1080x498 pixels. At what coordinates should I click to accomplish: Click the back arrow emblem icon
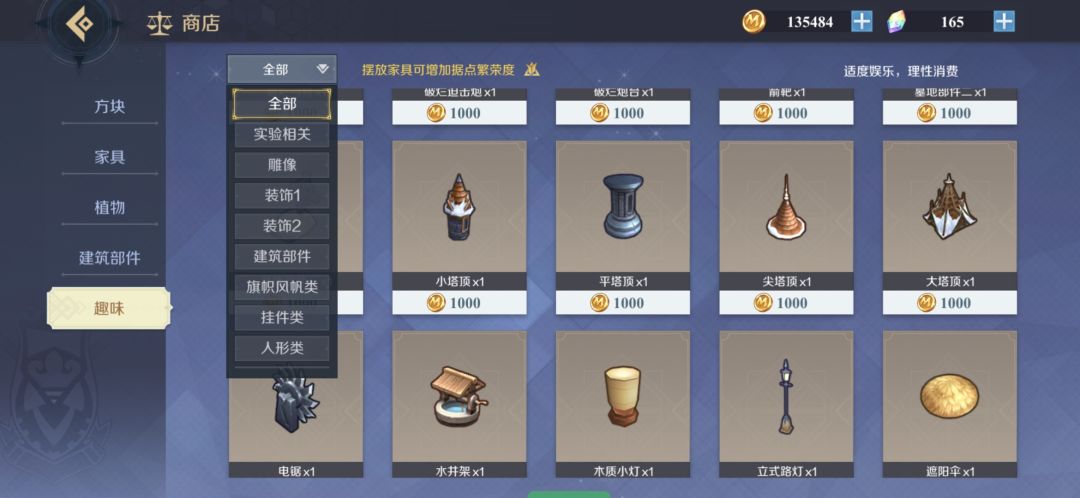79,23
